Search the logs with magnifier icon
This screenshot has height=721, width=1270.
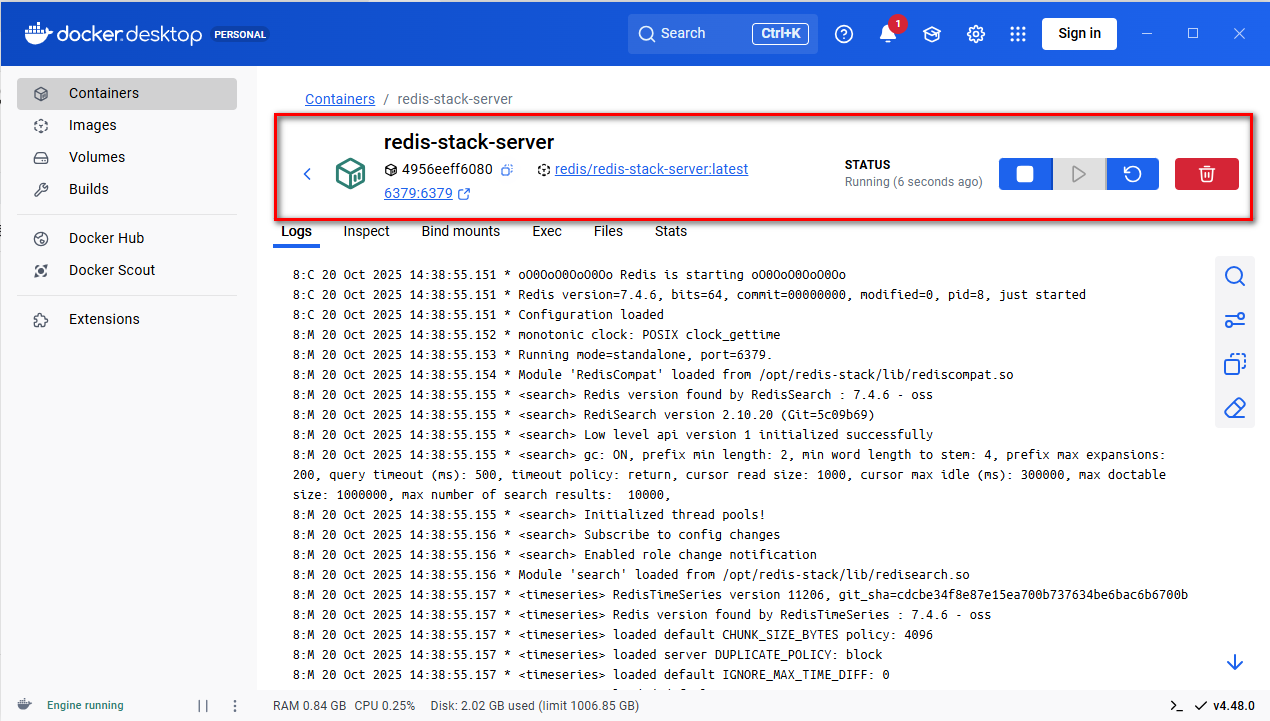point(1235,276)
